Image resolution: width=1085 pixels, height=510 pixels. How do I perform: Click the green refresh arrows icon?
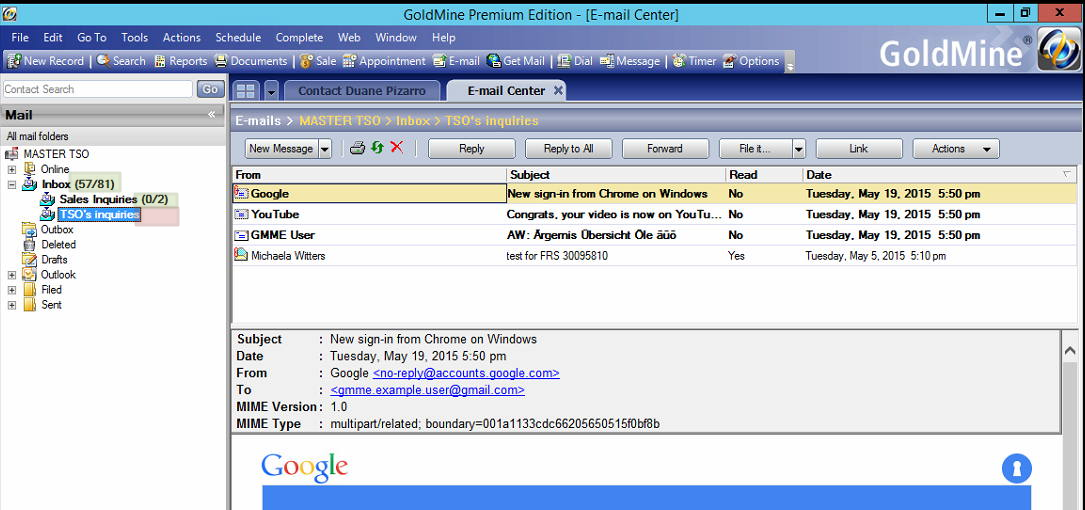click(377, 149)
